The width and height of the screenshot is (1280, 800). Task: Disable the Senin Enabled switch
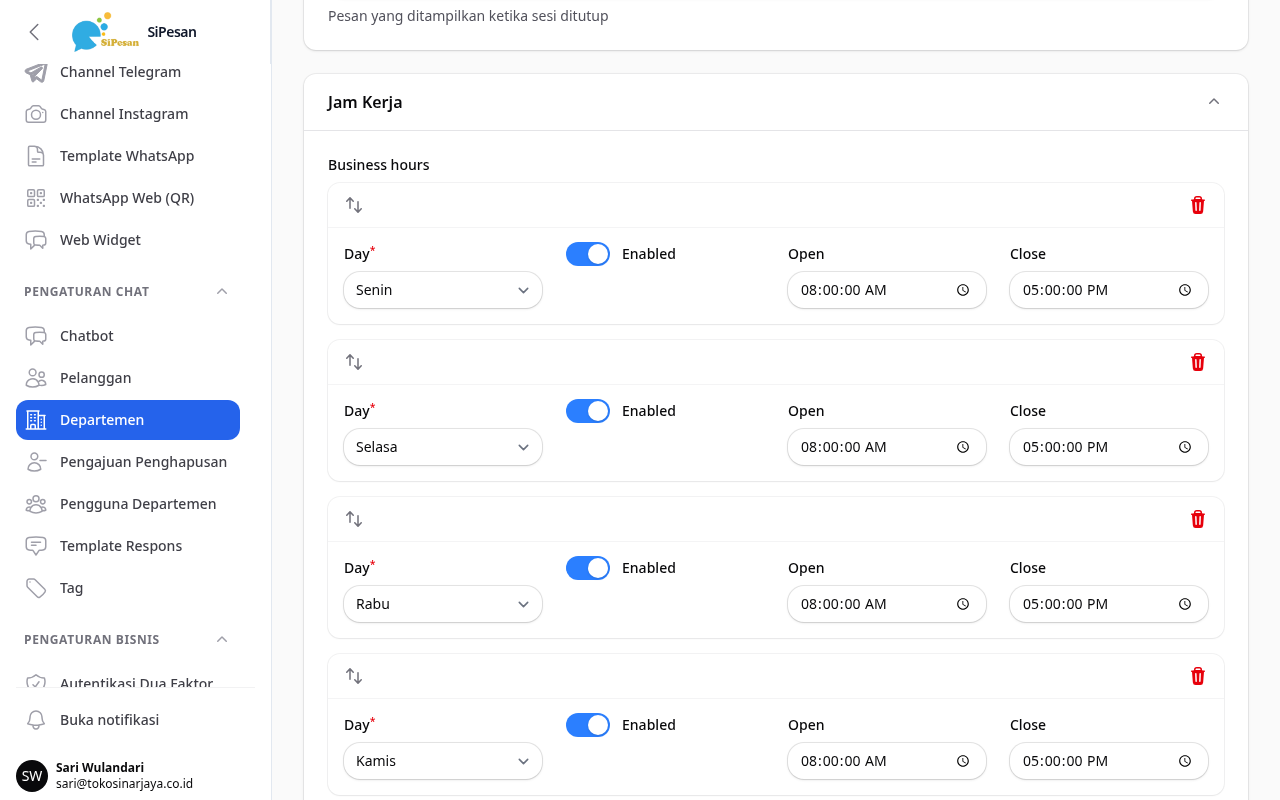(588, 254)
